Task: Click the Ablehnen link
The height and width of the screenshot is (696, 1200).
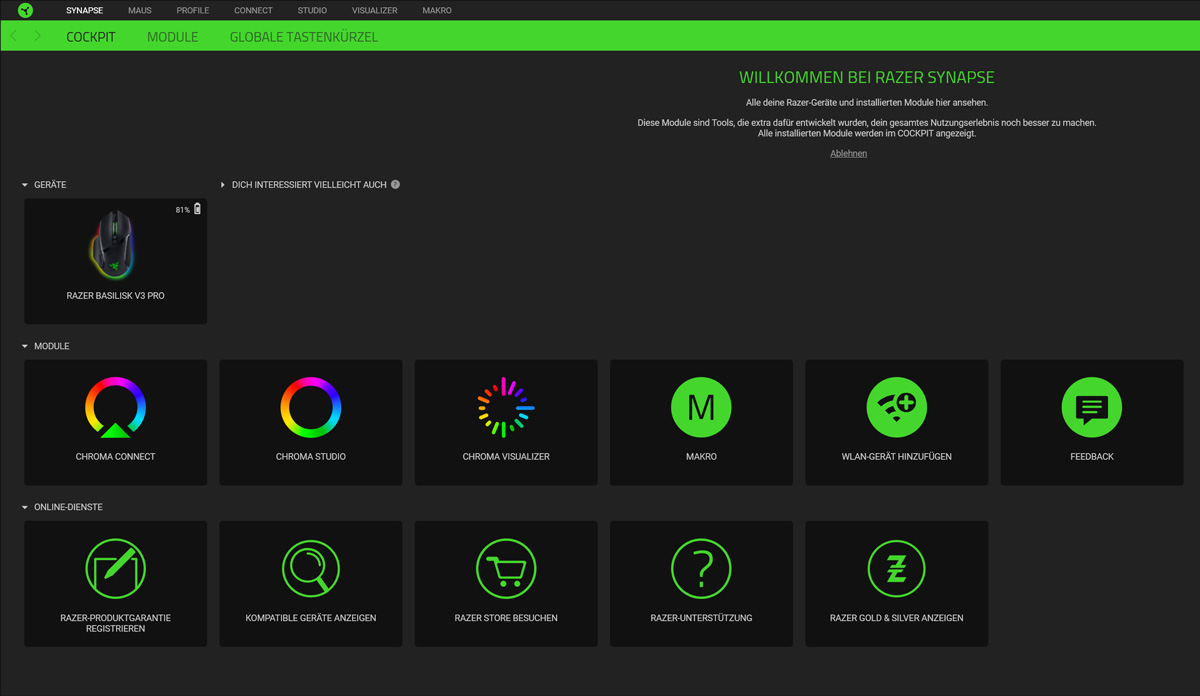Action: click(x=848, y=153)
